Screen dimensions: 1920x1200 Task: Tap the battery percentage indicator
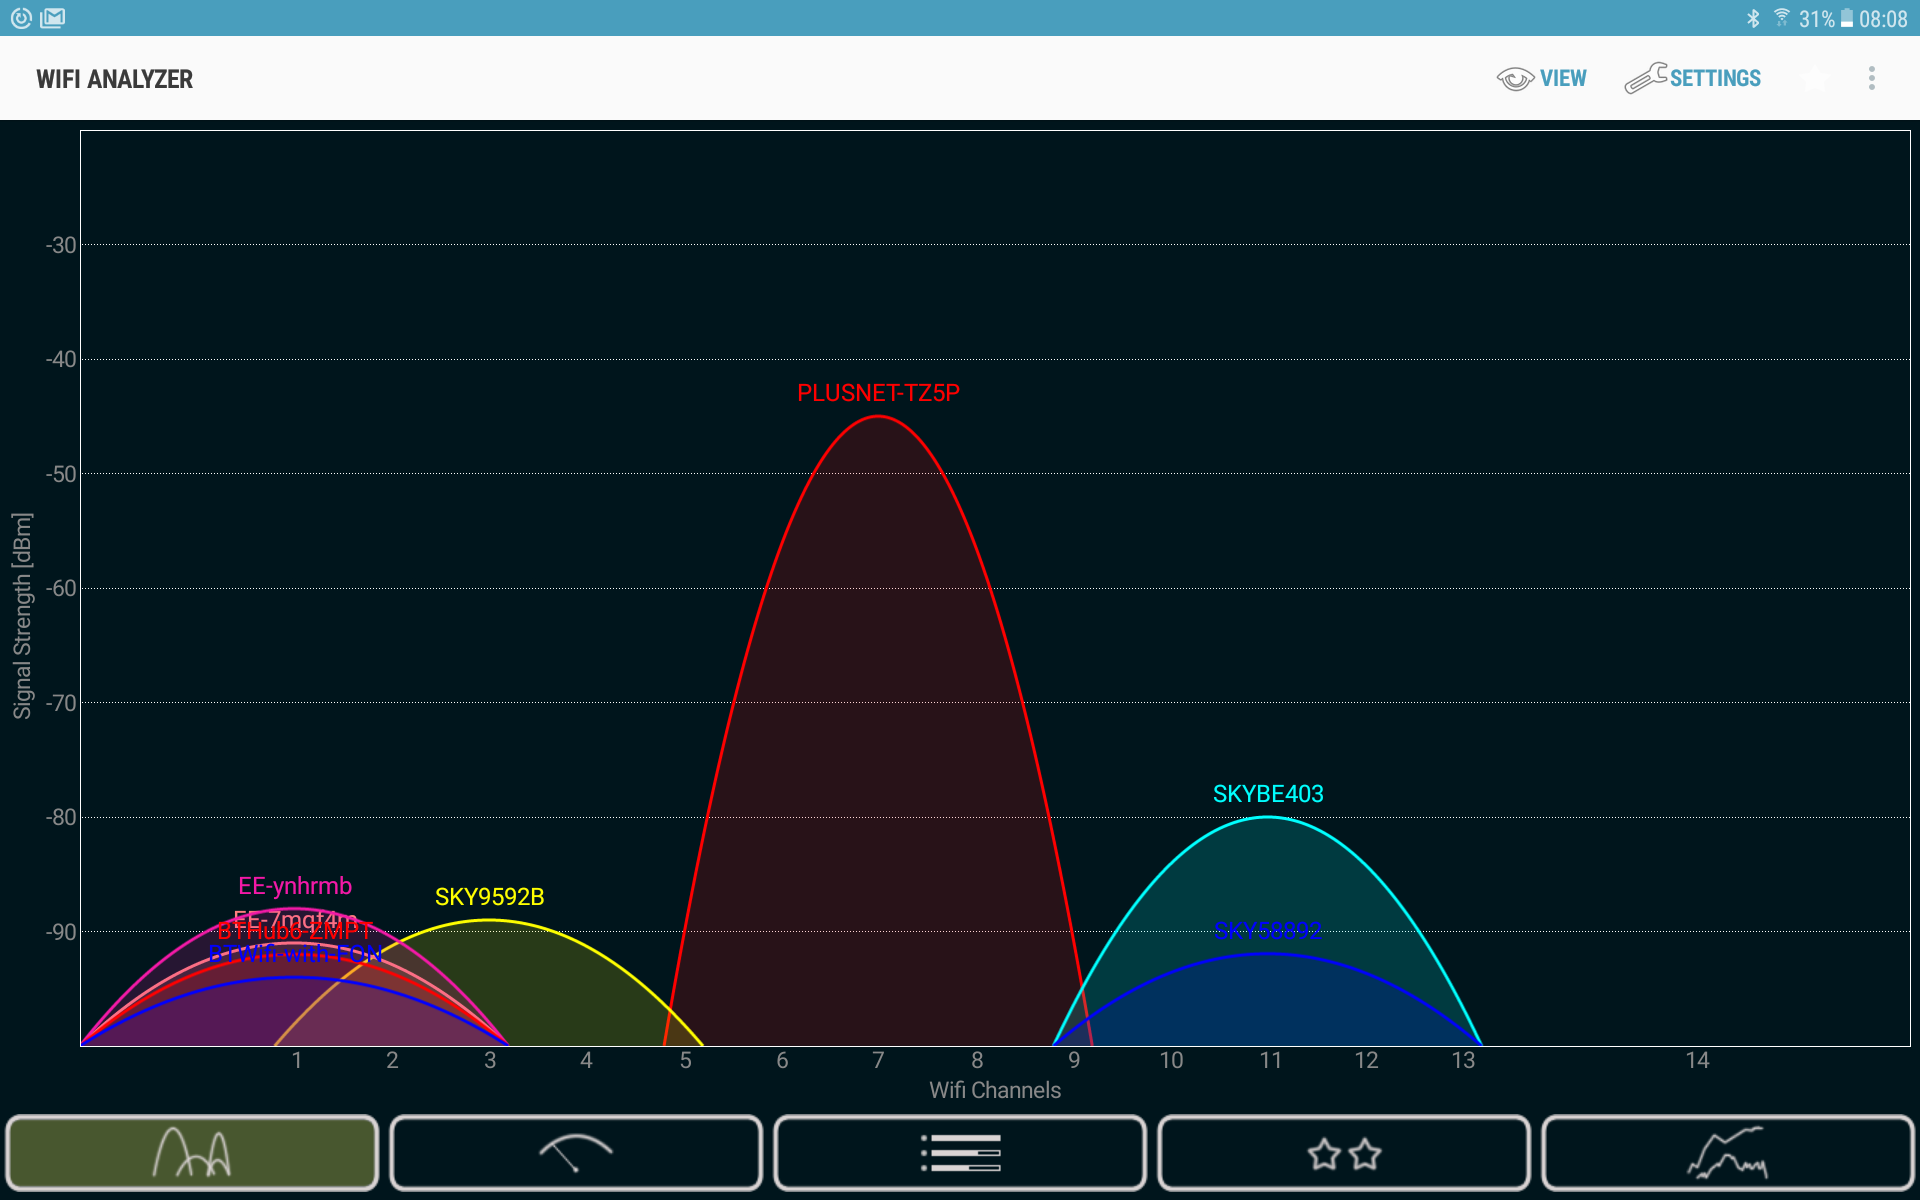click(1816, 19)
